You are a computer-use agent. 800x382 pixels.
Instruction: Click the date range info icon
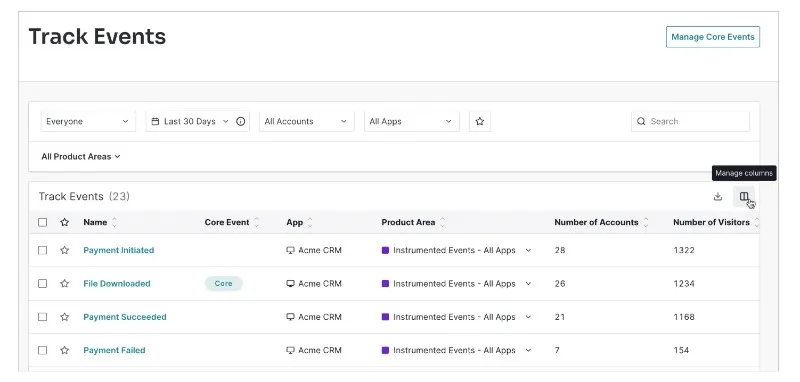point(241,121)
